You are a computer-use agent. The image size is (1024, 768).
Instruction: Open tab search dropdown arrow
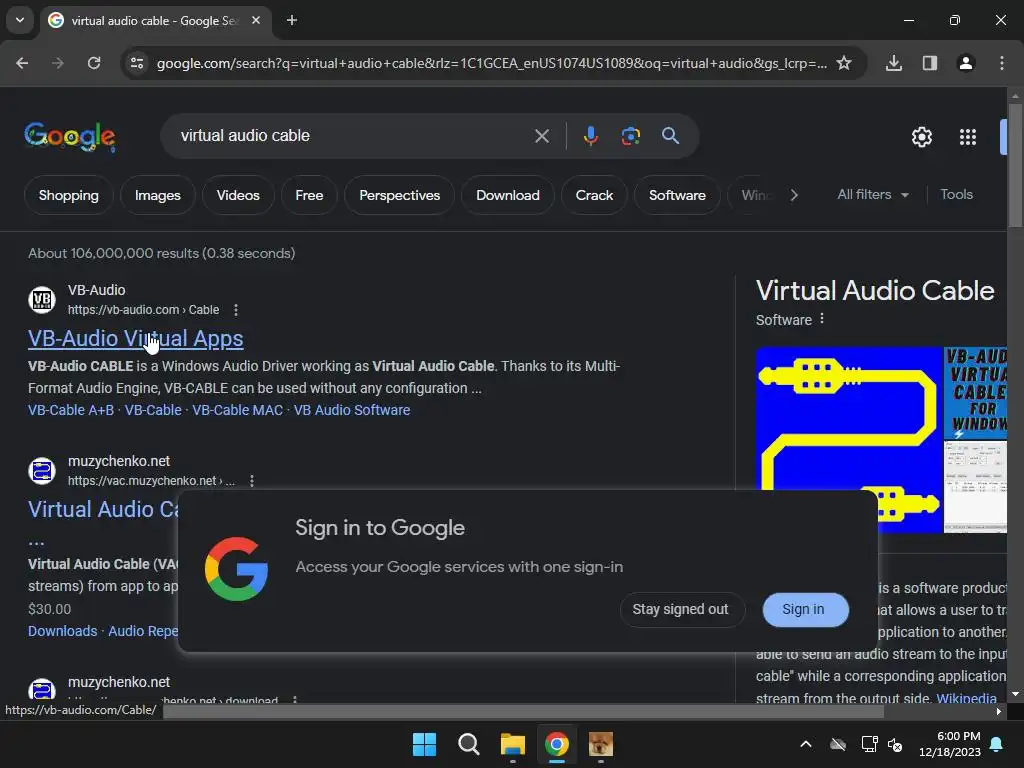(x=20, y=20)
